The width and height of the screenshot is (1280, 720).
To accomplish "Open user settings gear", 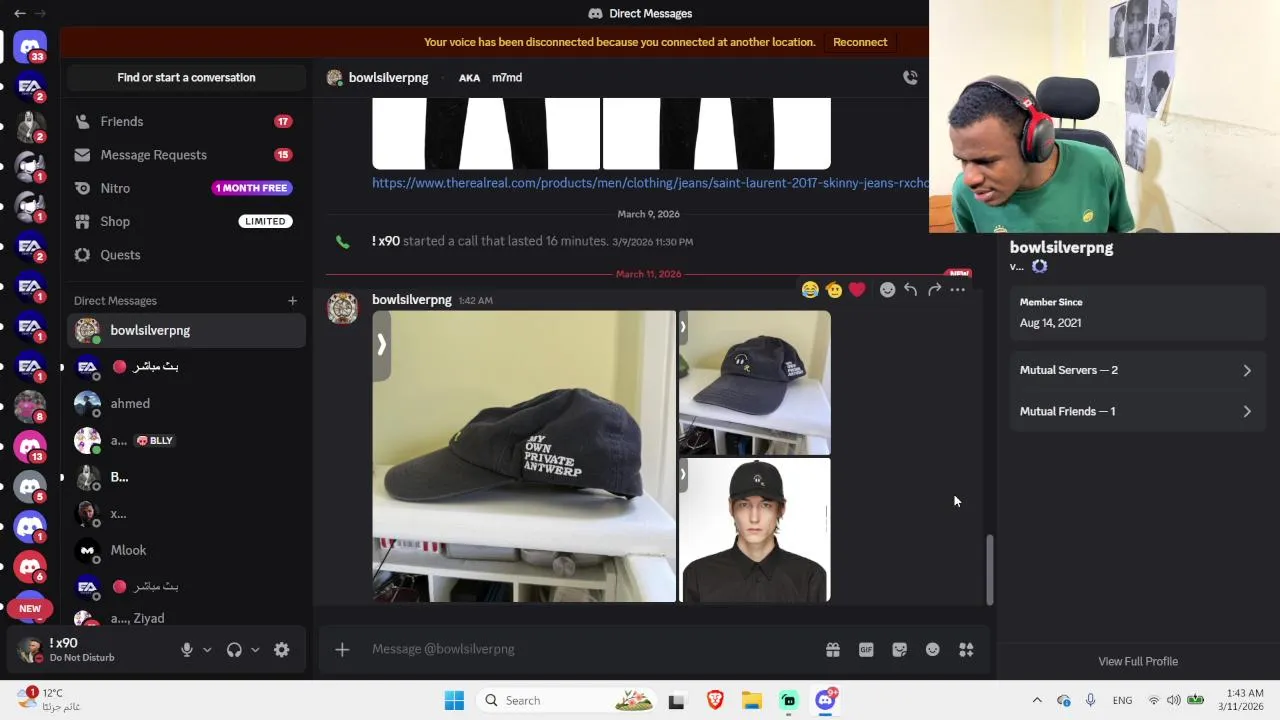I will point(282,649).
